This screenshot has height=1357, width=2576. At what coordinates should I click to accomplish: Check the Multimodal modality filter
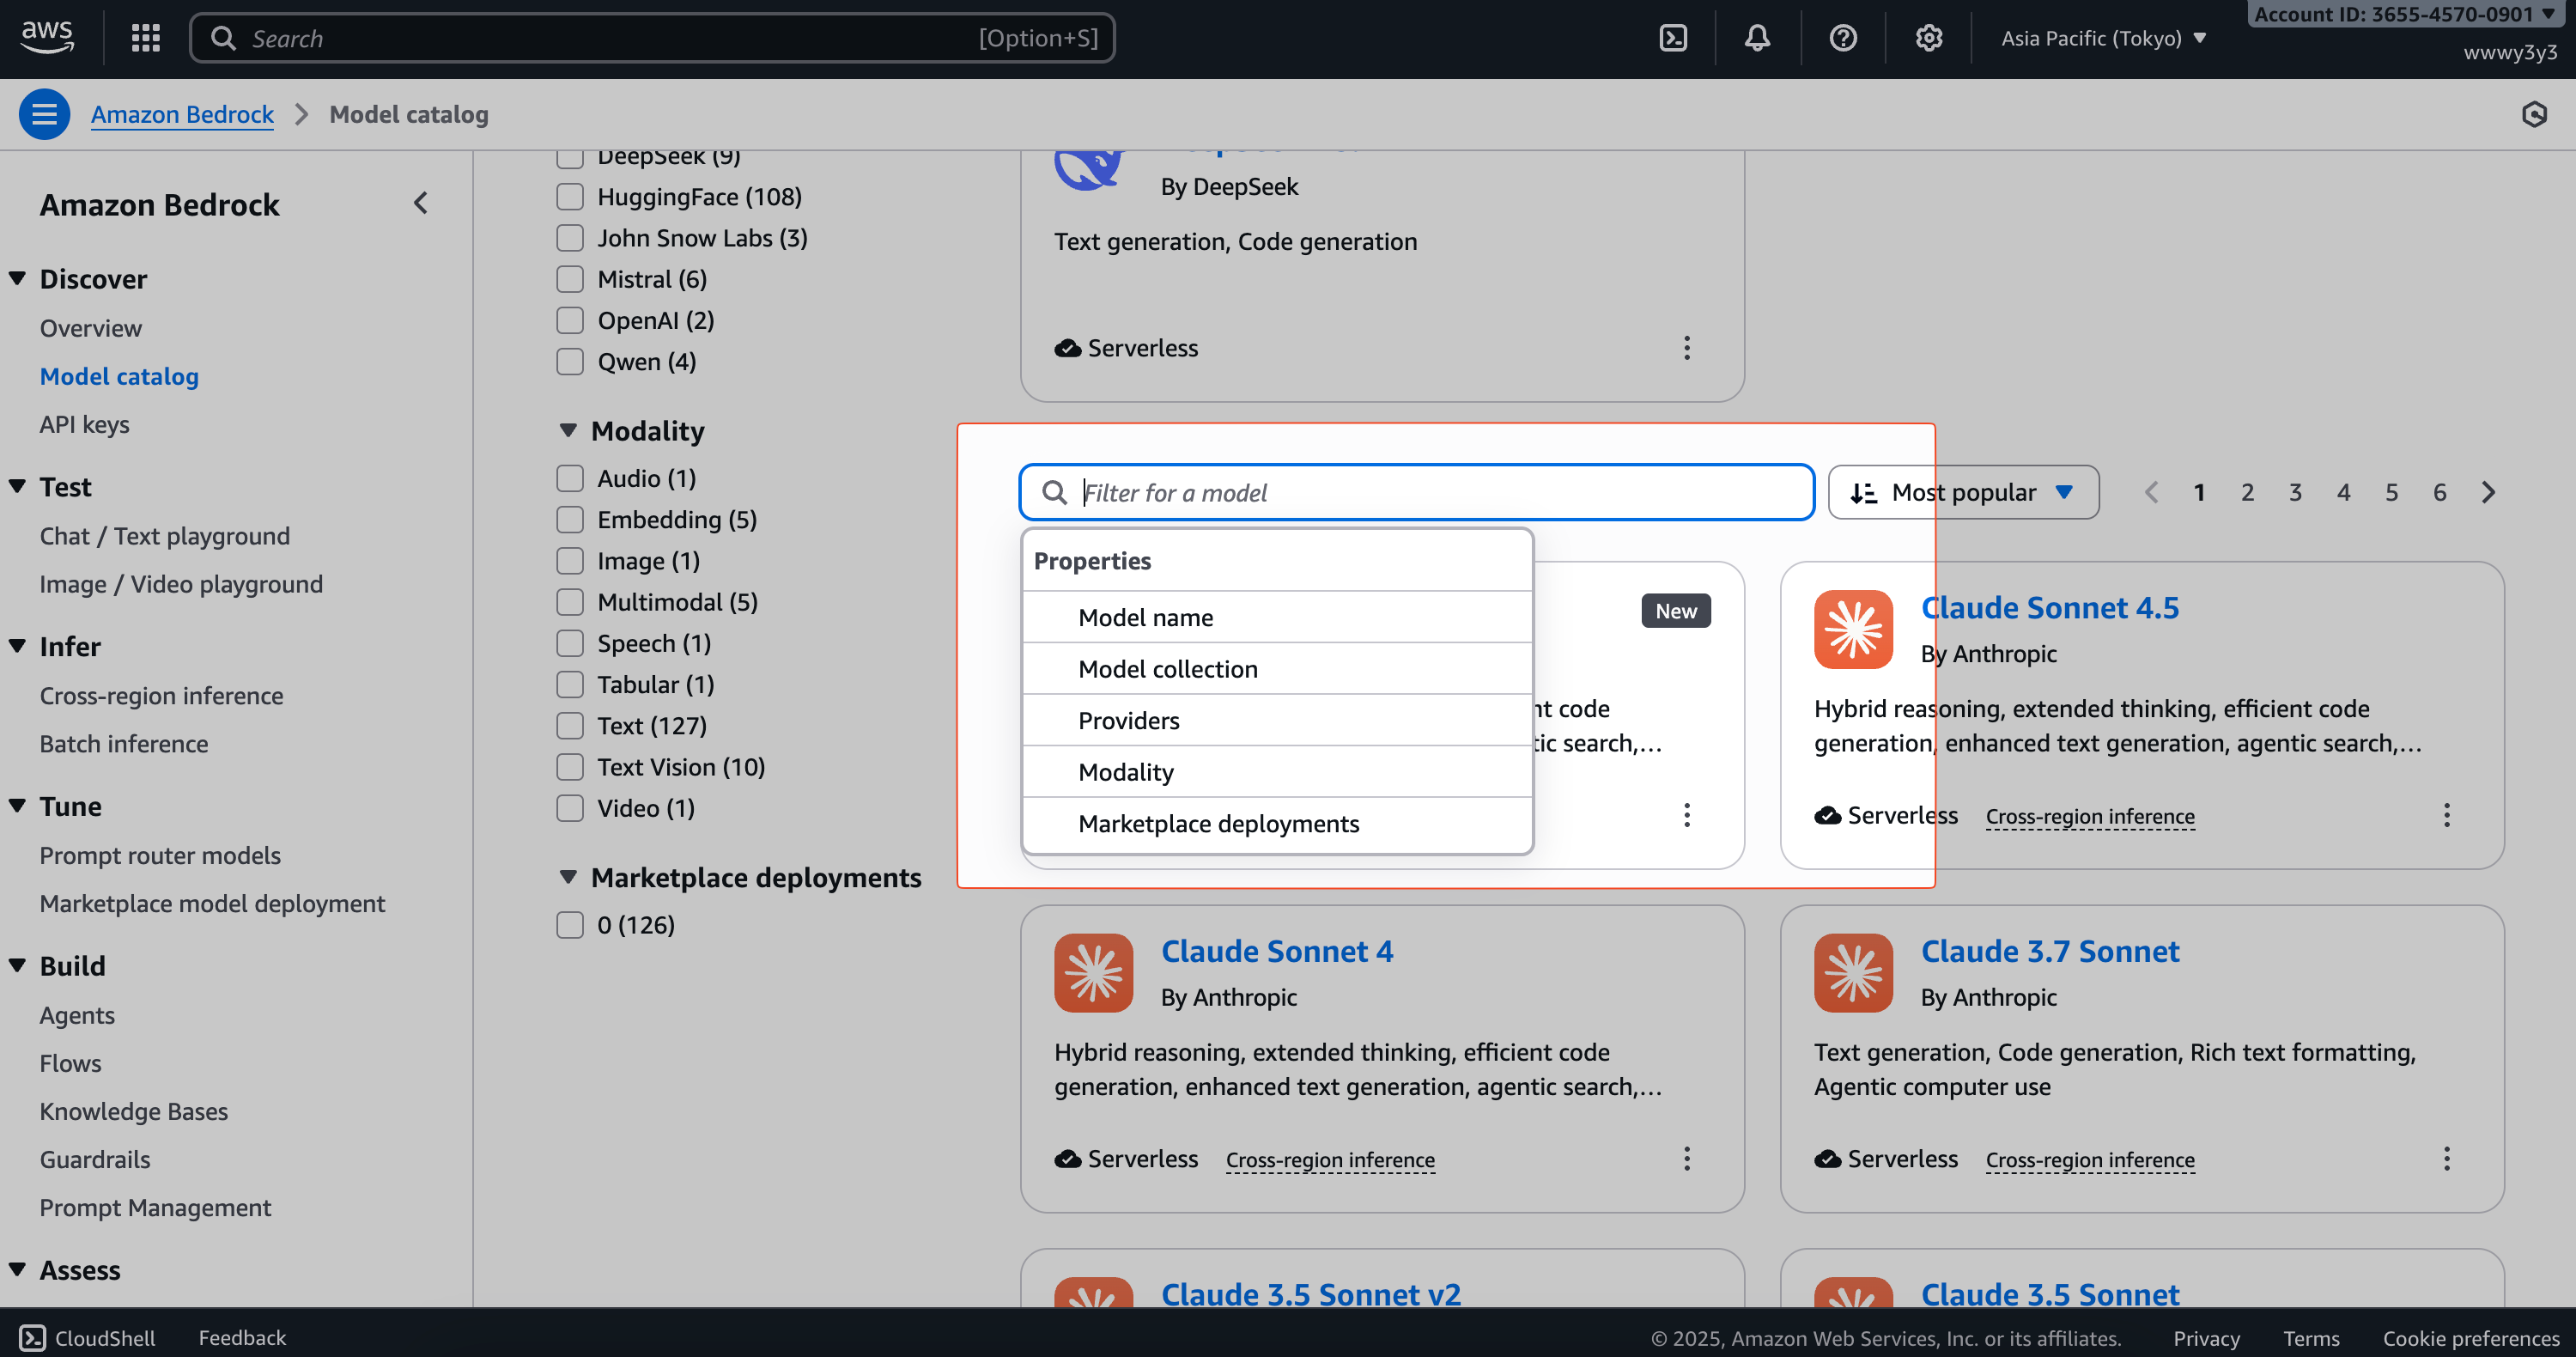[570, 601]
